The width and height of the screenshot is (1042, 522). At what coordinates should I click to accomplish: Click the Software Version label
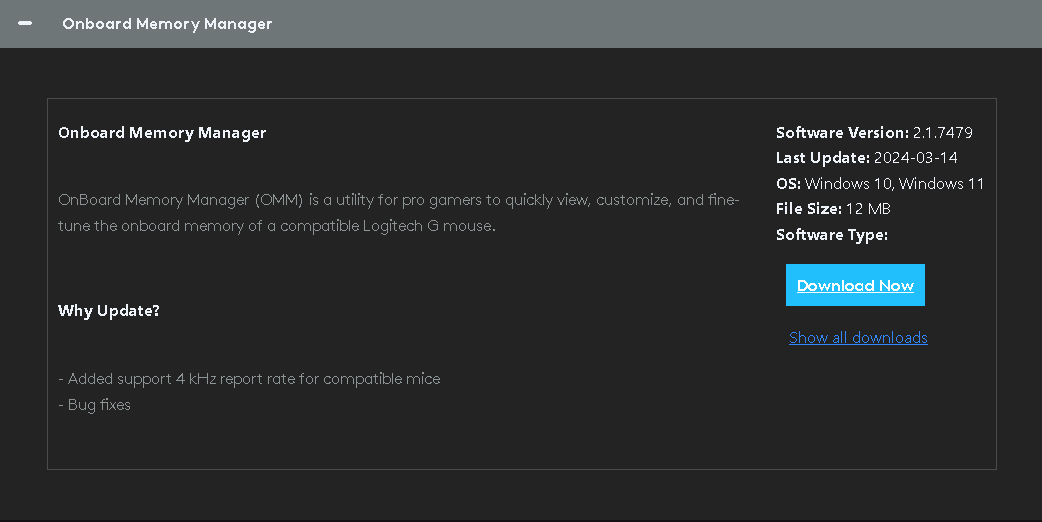[x=842, y=132]
